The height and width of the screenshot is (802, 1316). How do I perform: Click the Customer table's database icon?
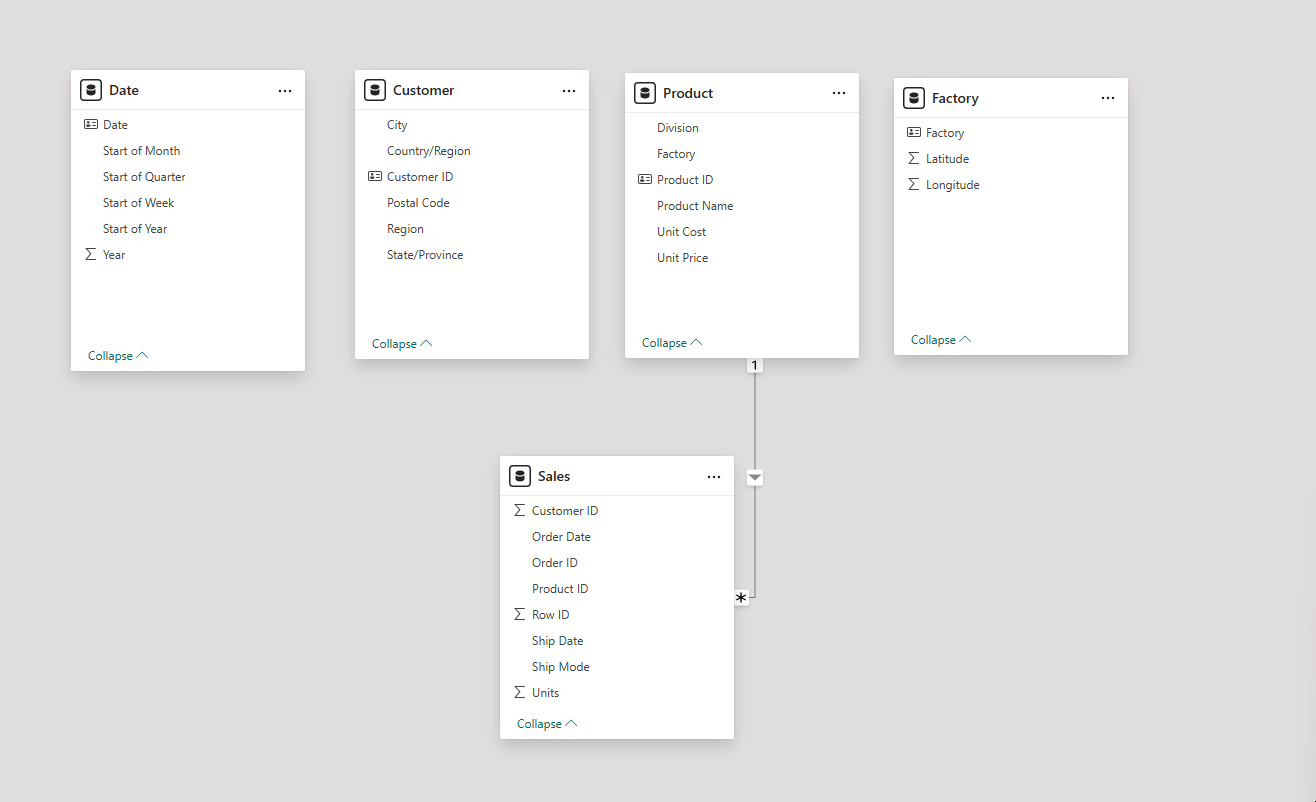click(x=375, y=90)
